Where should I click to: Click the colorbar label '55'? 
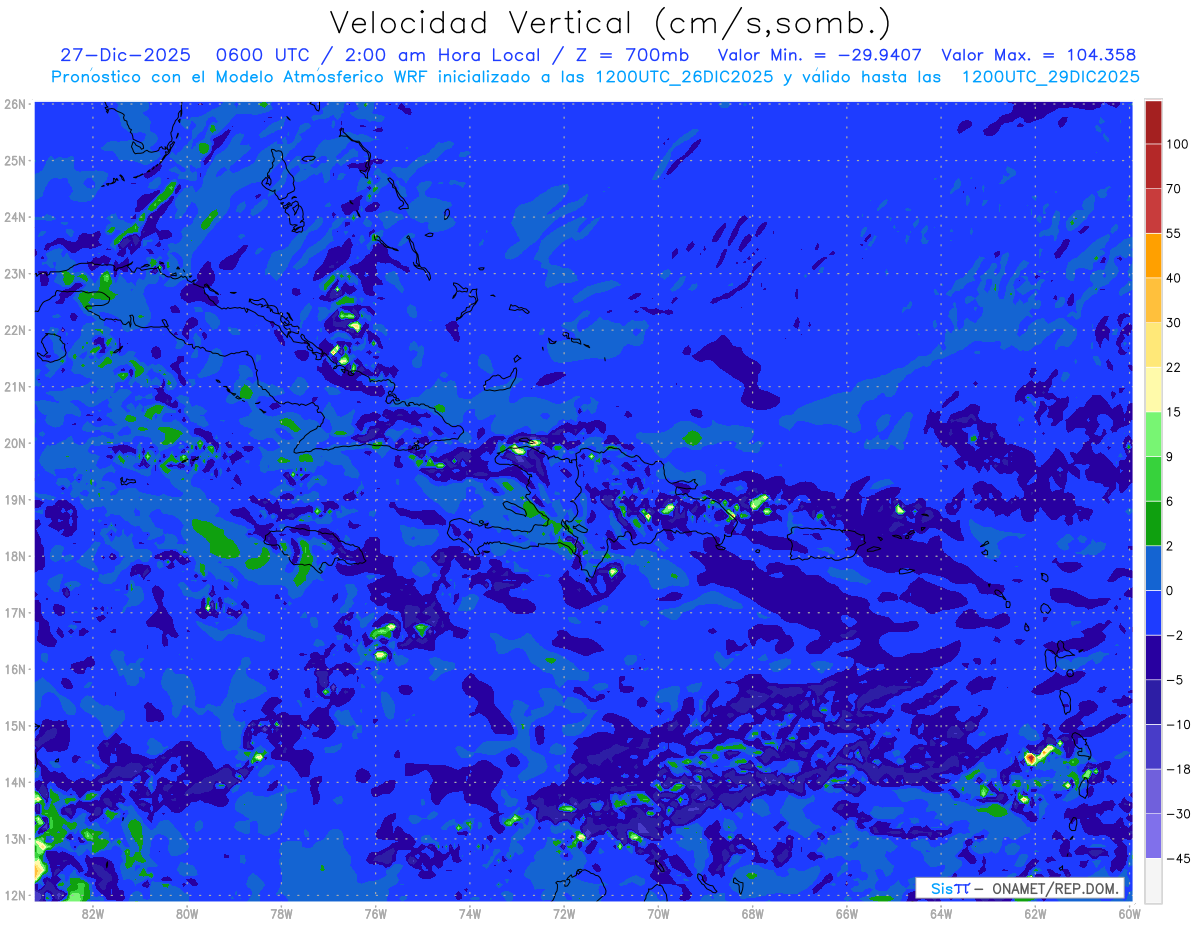[1174, 233]
